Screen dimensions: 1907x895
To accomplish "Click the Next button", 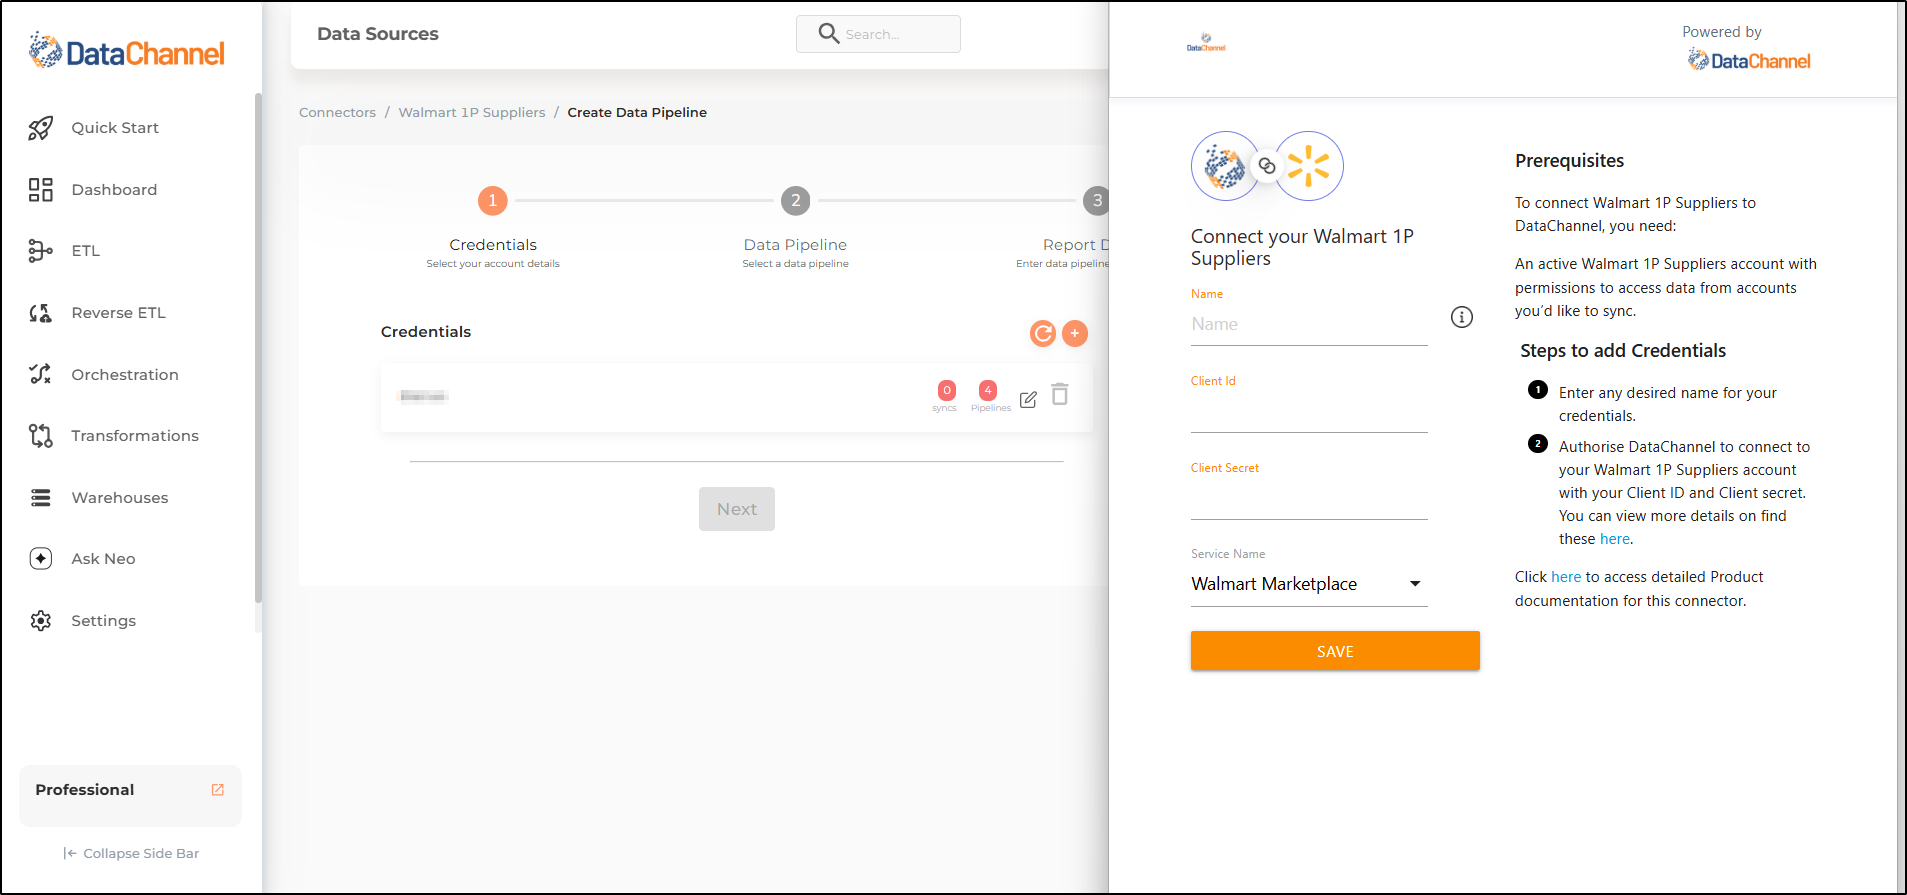I will pyautogui.click(x=737, y=509).
